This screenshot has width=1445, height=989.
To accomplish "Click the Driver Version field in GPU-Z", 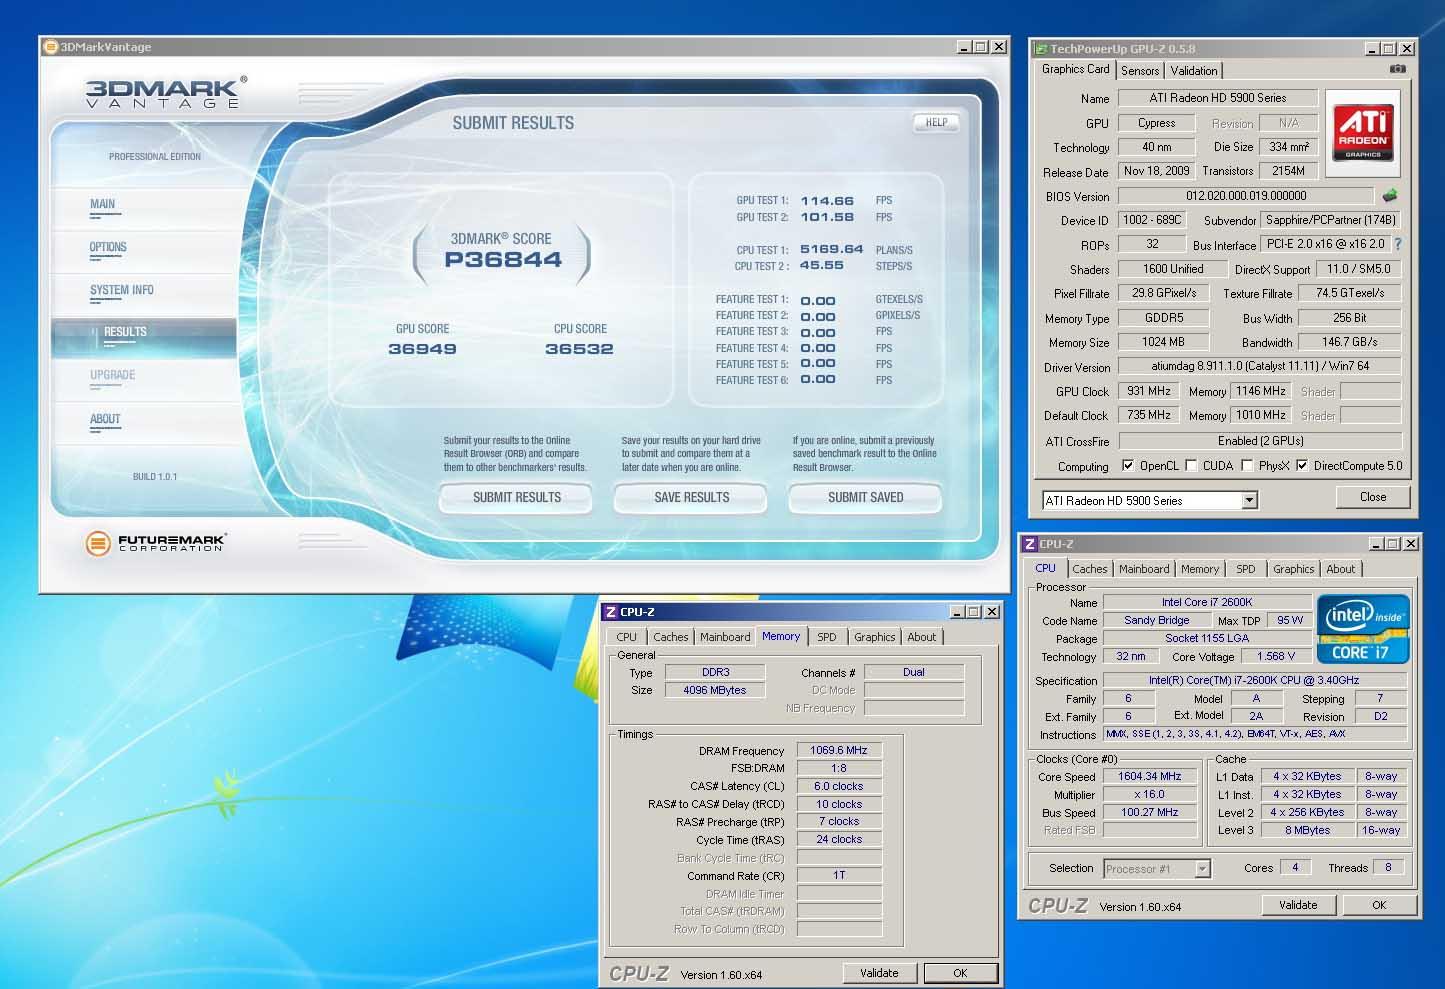I will coord(1260,366).
